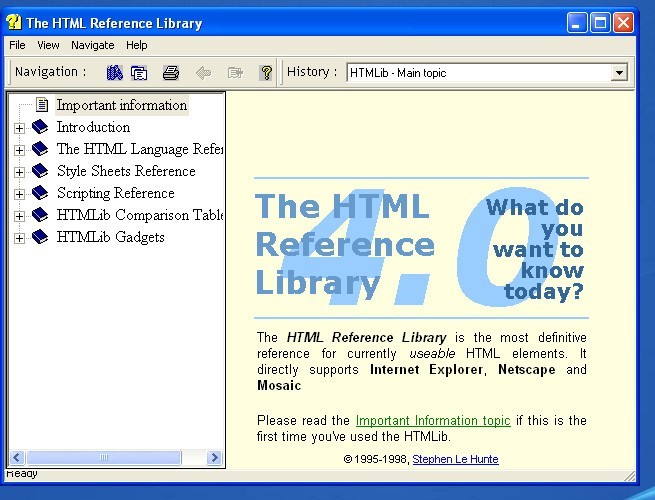Click the Style Sheets Reference book icon
Viewport: 655px width, 500px height.
pos(40,170)
